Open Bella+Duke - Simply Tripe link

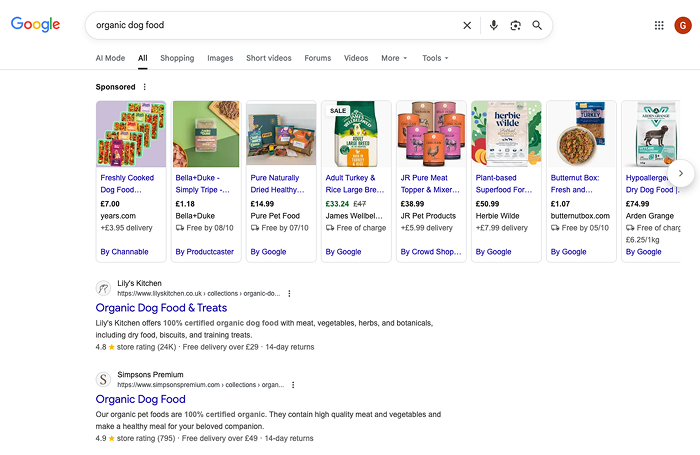click(203, 184)
